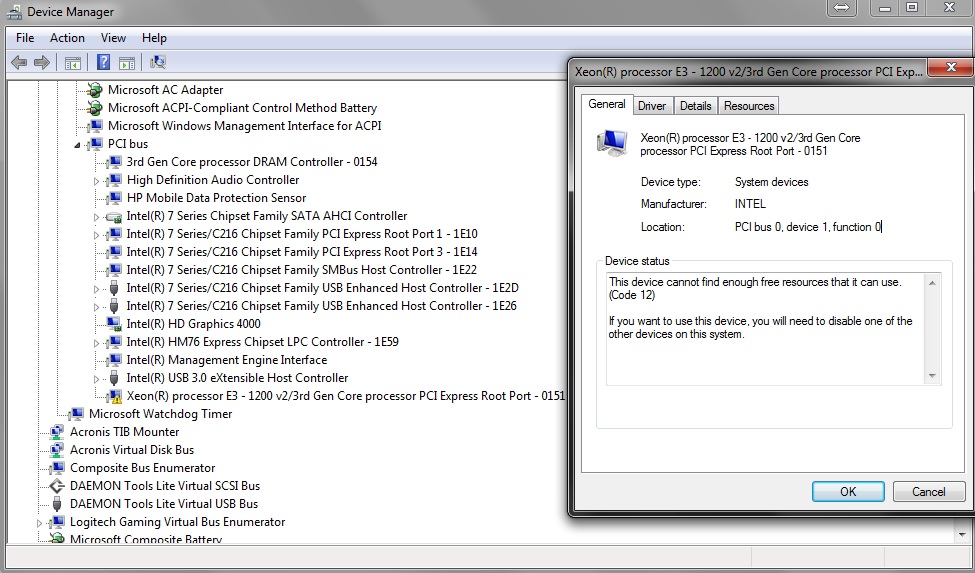Viewport: 975px width, 573px height.
Task: Open the View menu
Action: [x=113, y=38]
